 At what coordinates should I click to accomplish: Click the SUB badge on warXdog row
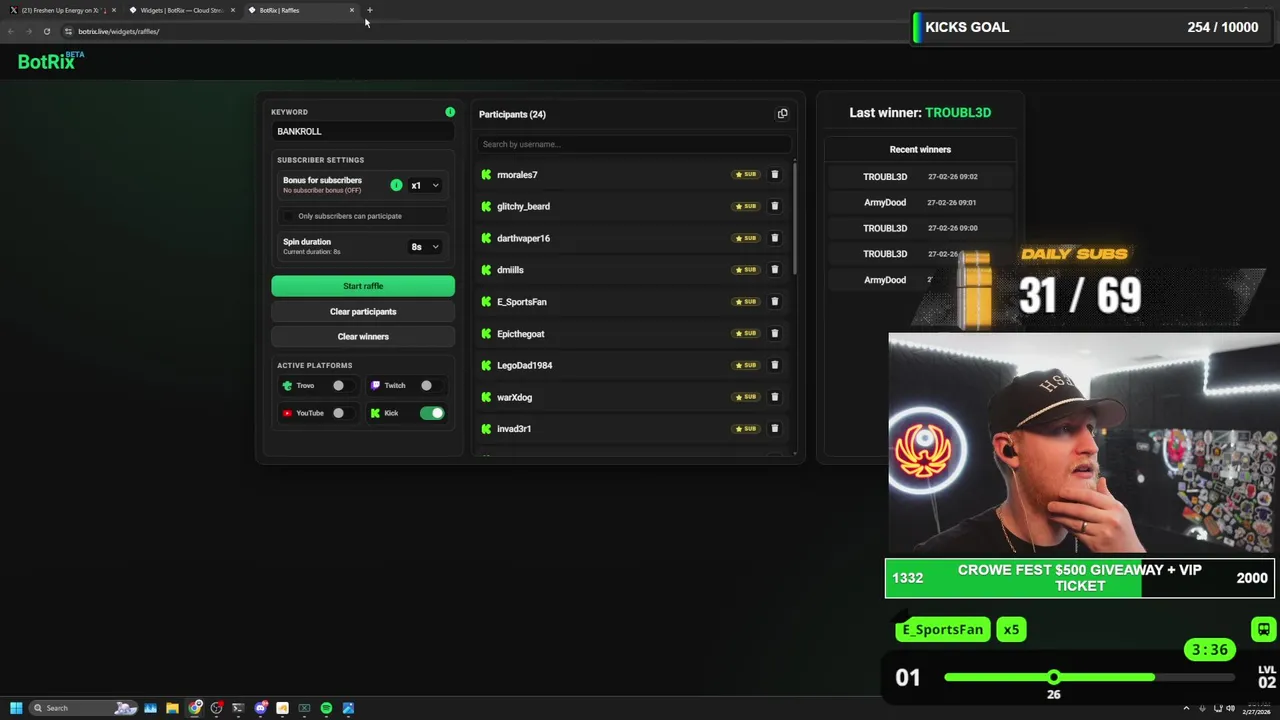746,397
